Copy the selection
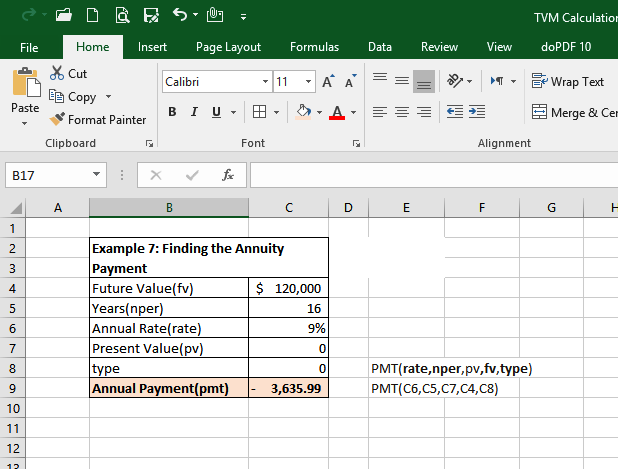618x469 pixels. 73,97
